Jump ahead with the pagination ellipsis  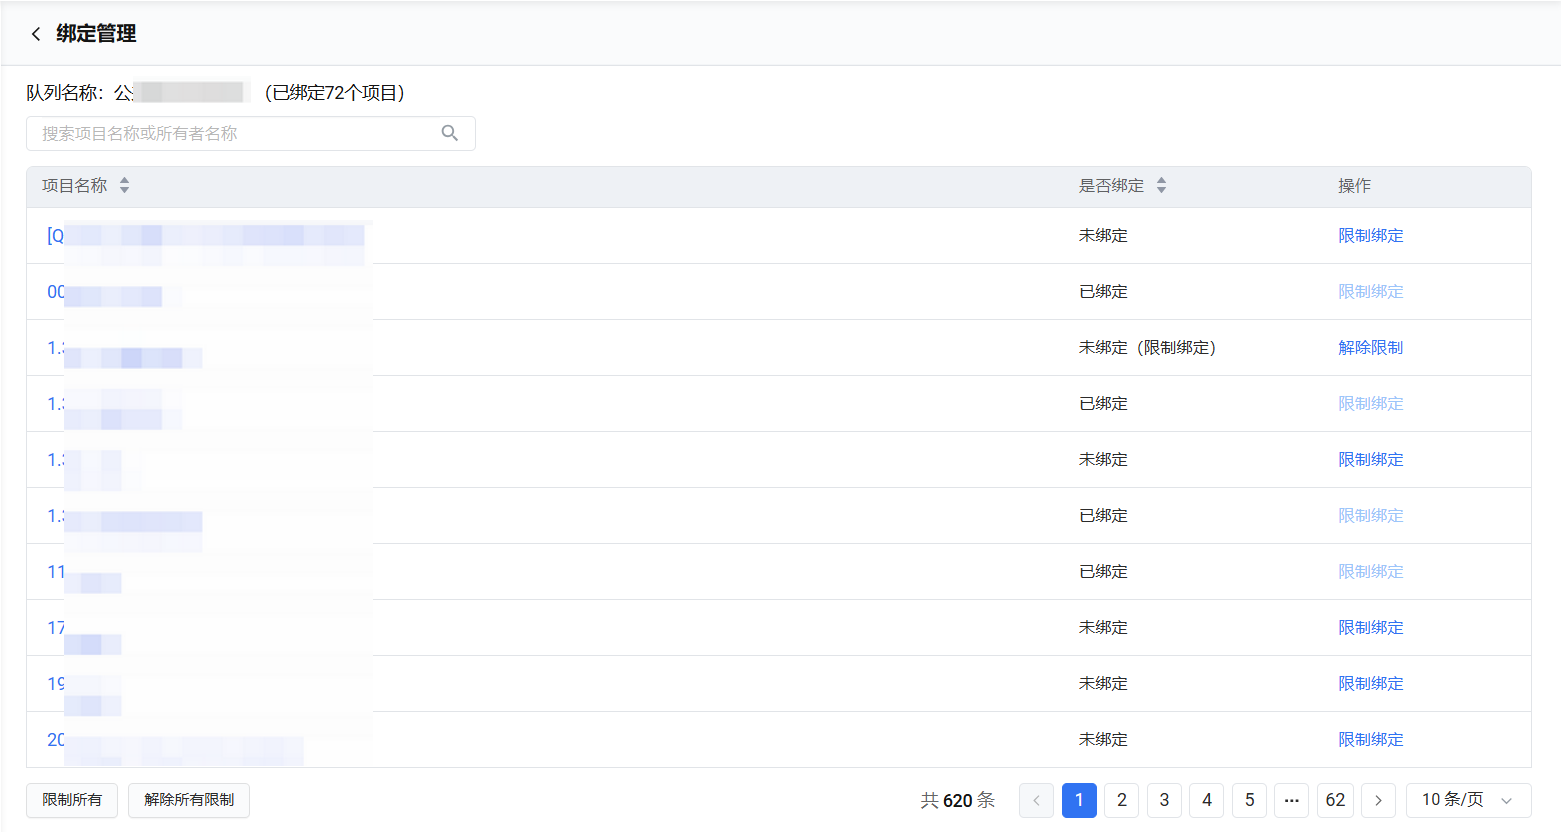point(1291,800)
